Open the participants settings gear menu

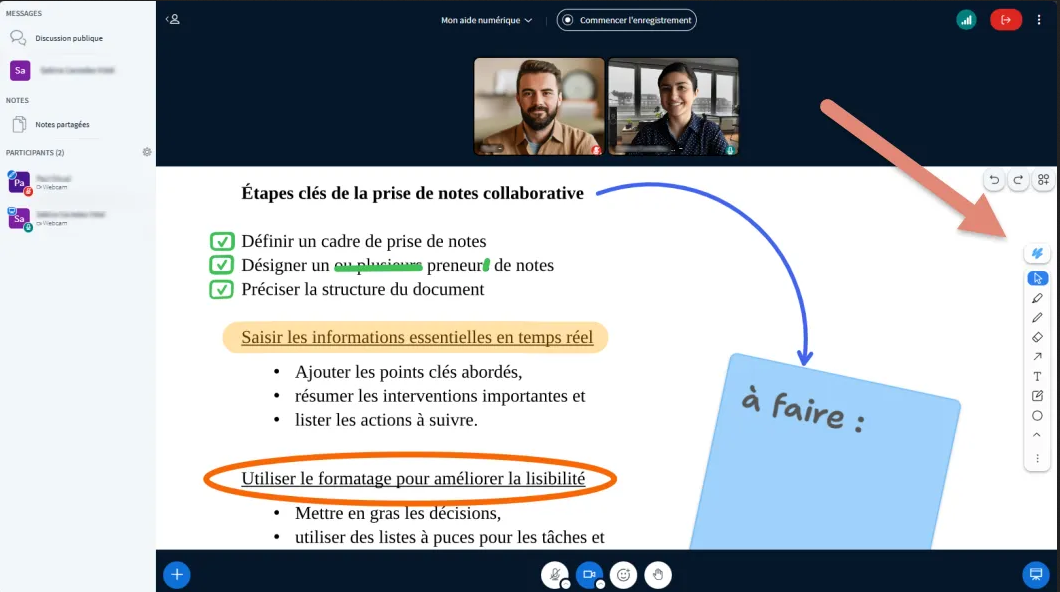[147, 152]
